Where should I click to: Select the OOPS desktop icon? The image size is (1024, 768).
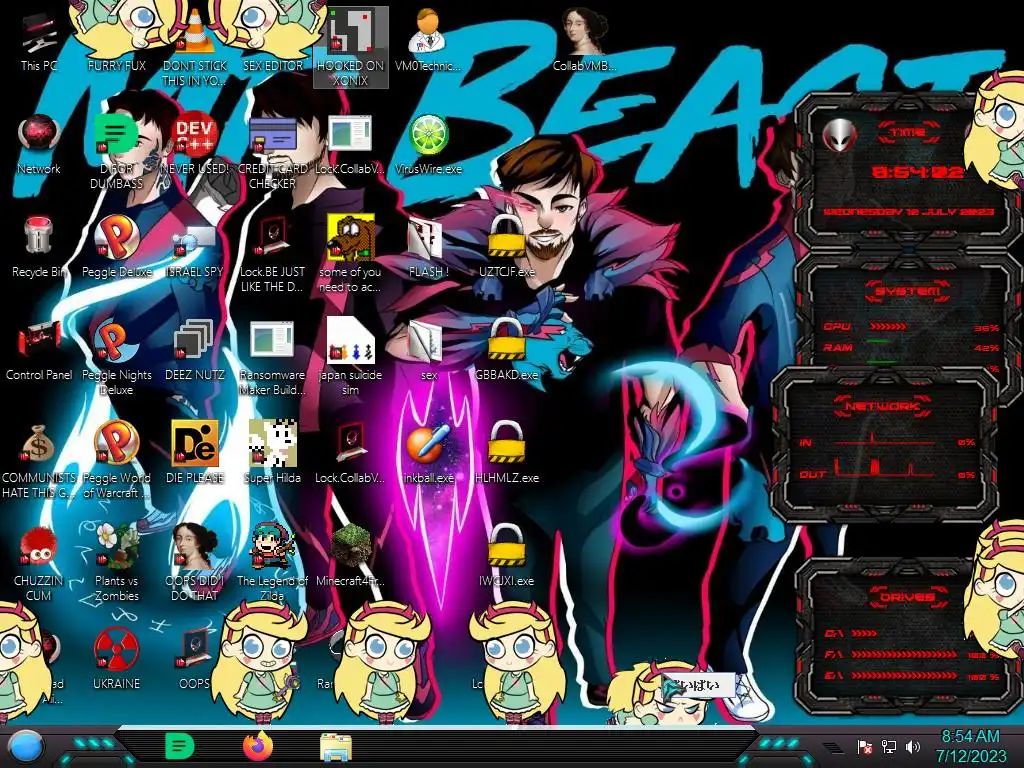click(195, 658)
